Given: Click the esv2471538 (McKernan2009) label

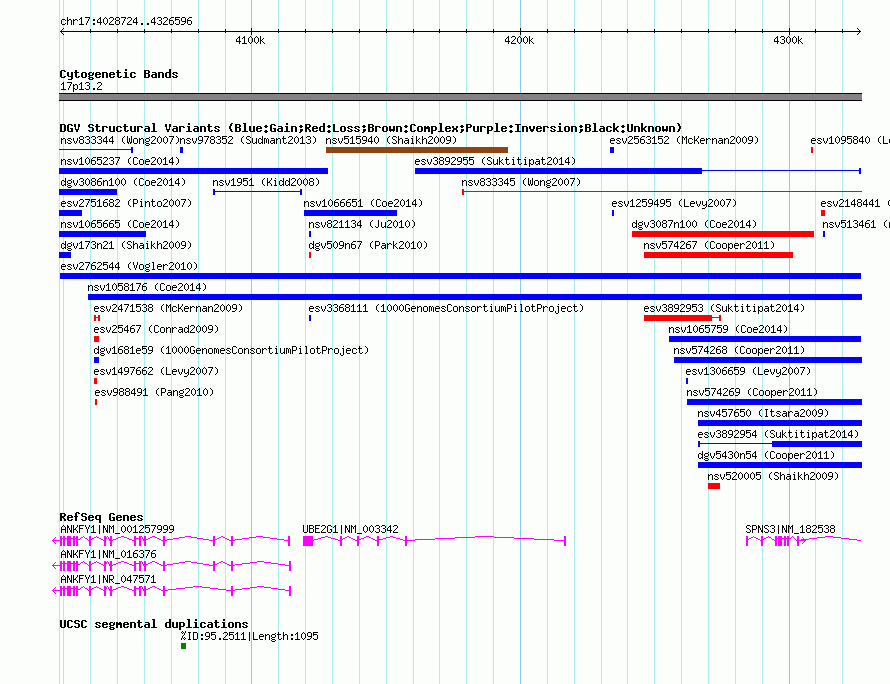Looking at the screenshot, I should pos(168,308).
